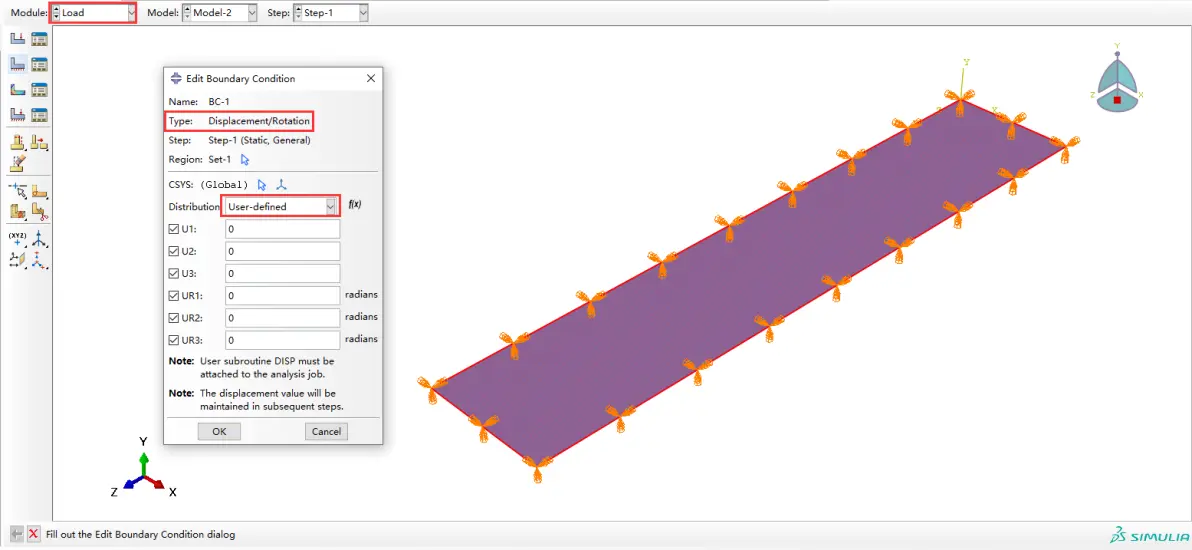Image resolution: width=1192 pixels, height=550 pixels.
Task: Click OK in Edit Boundary Condition dialog
Action: [x=219, y=431]
